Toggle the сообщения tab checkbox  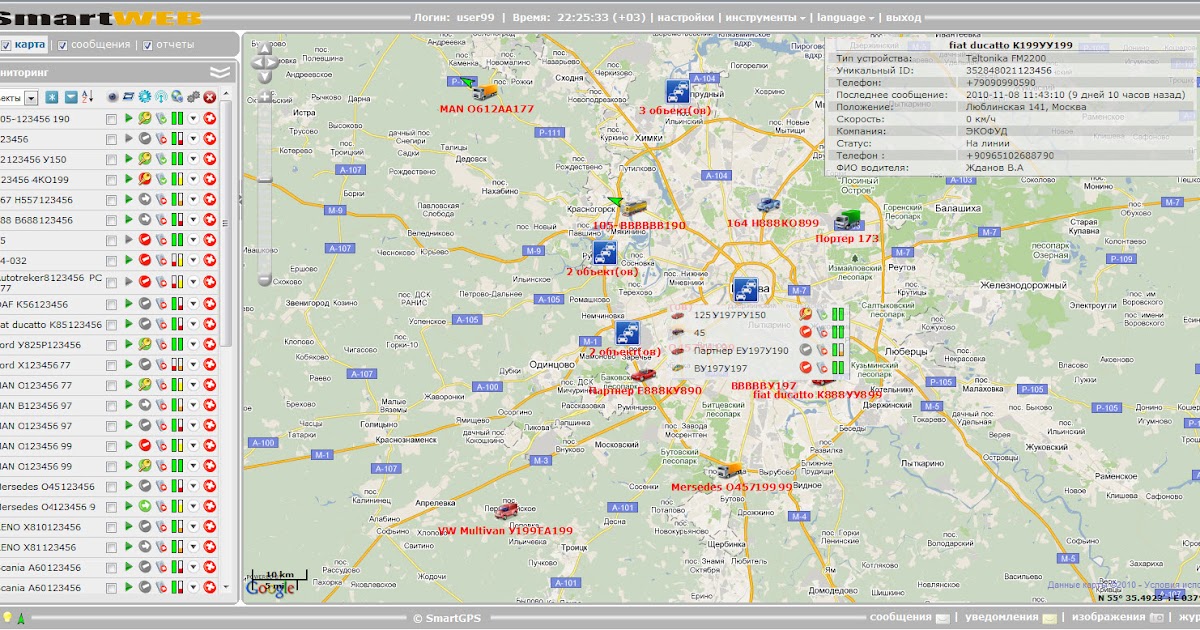pyautogui.click(x=63, y=45)
